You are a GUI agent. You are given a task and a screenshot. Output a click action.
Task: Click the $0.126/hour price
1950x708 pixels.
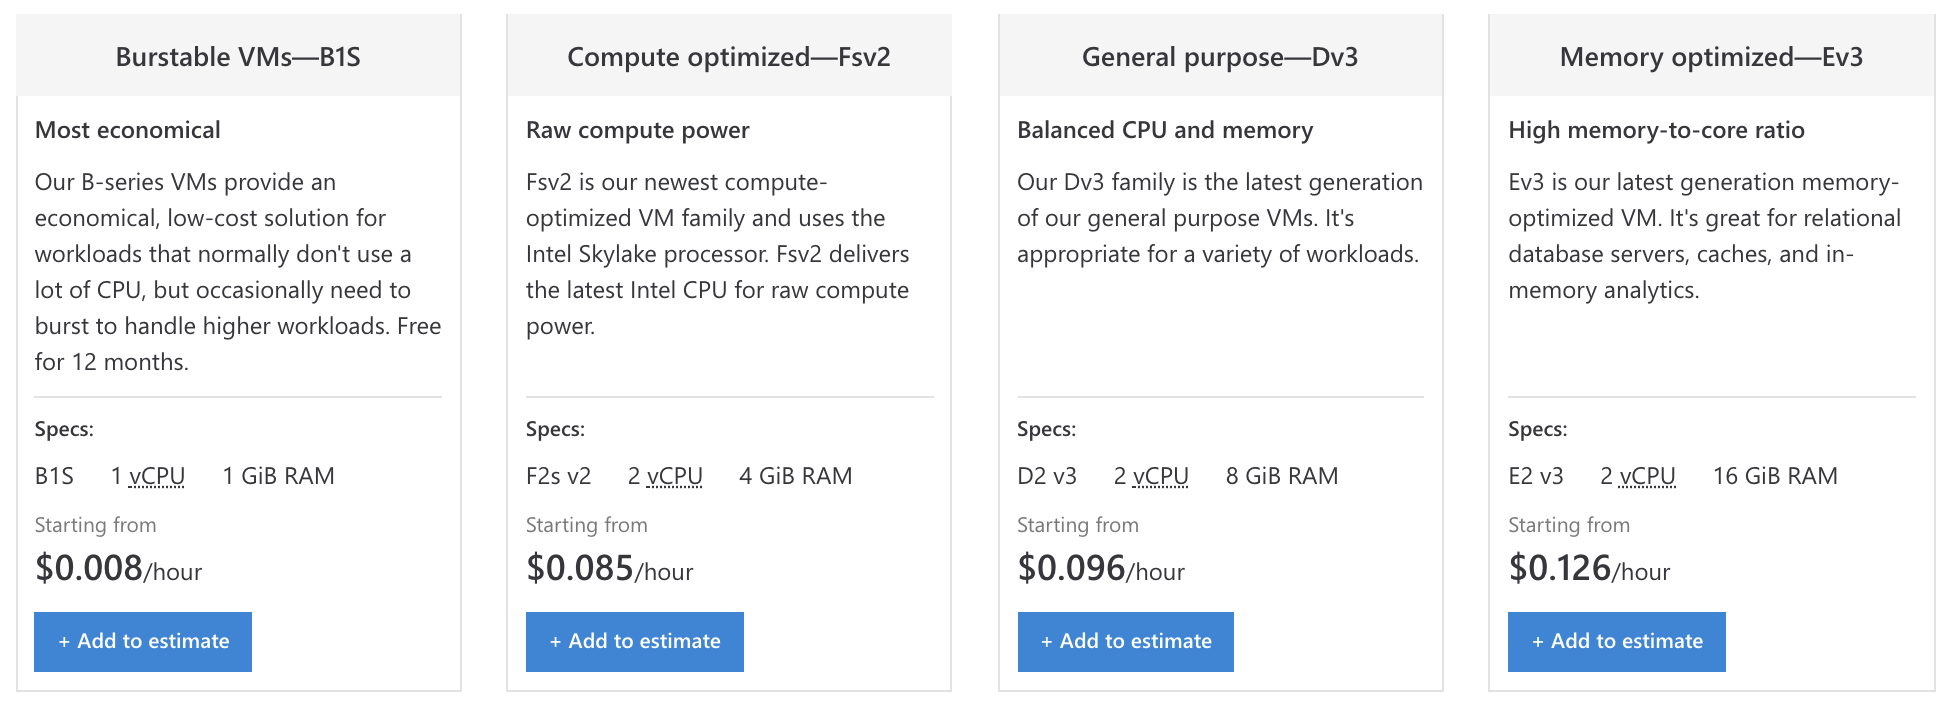[x=1589, y=569]
